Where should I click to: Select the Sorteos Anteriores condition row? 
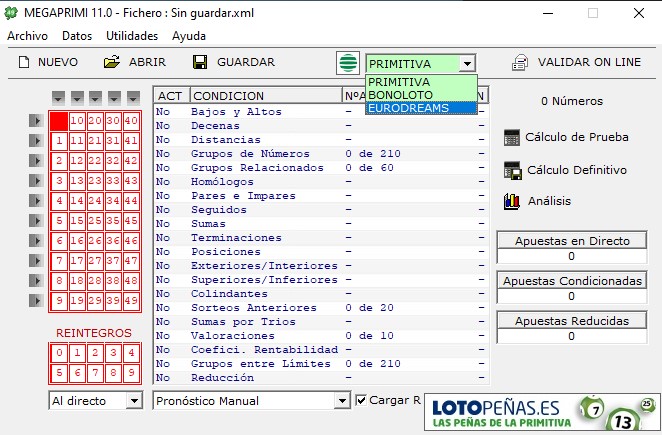[321, 308]
